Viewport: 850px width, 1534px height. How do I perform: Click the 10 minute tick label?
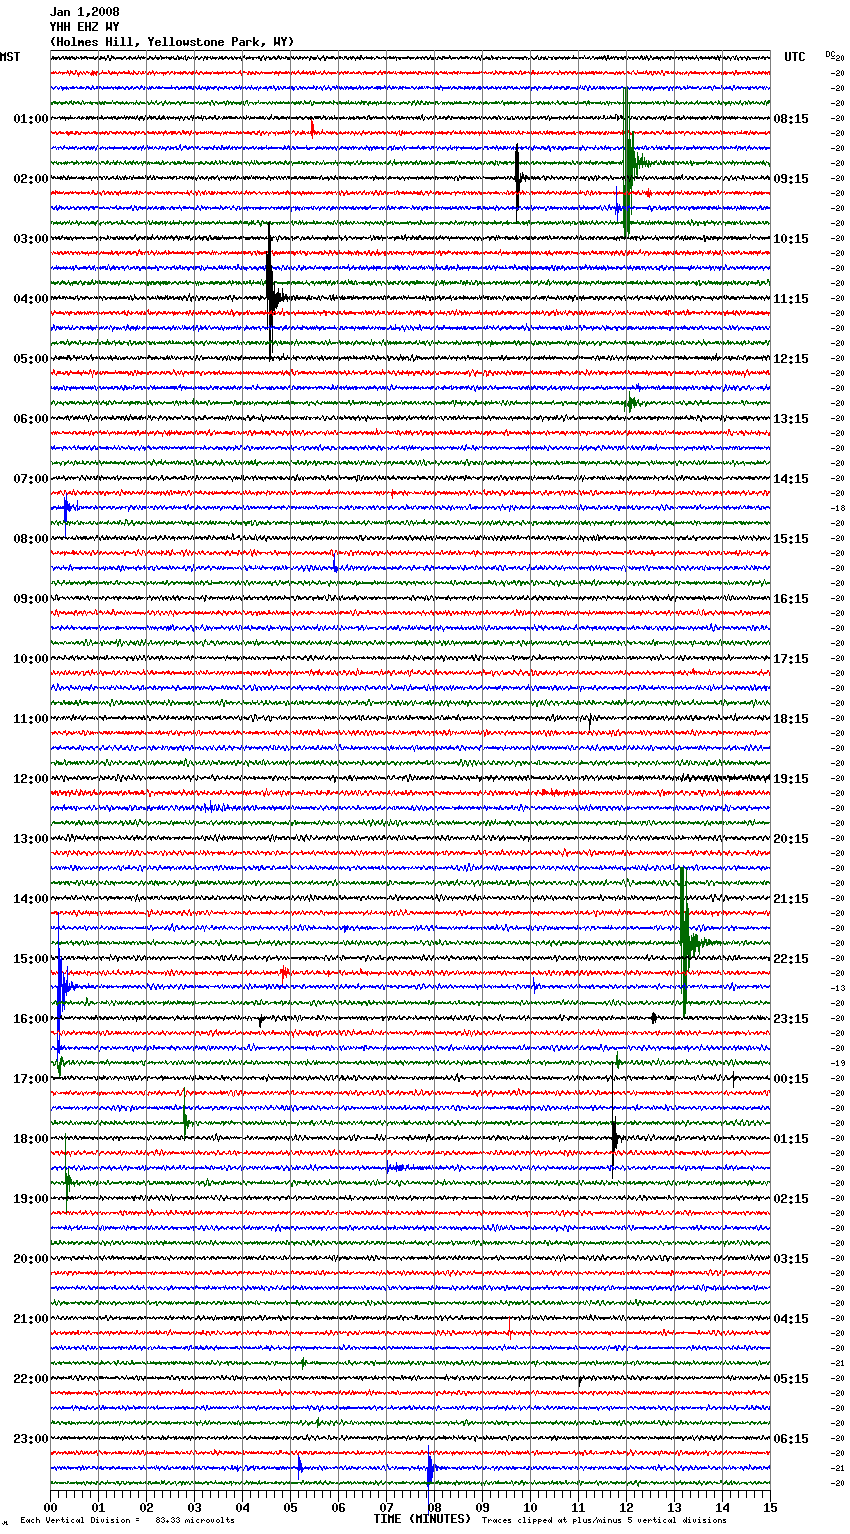point(530,1507)
